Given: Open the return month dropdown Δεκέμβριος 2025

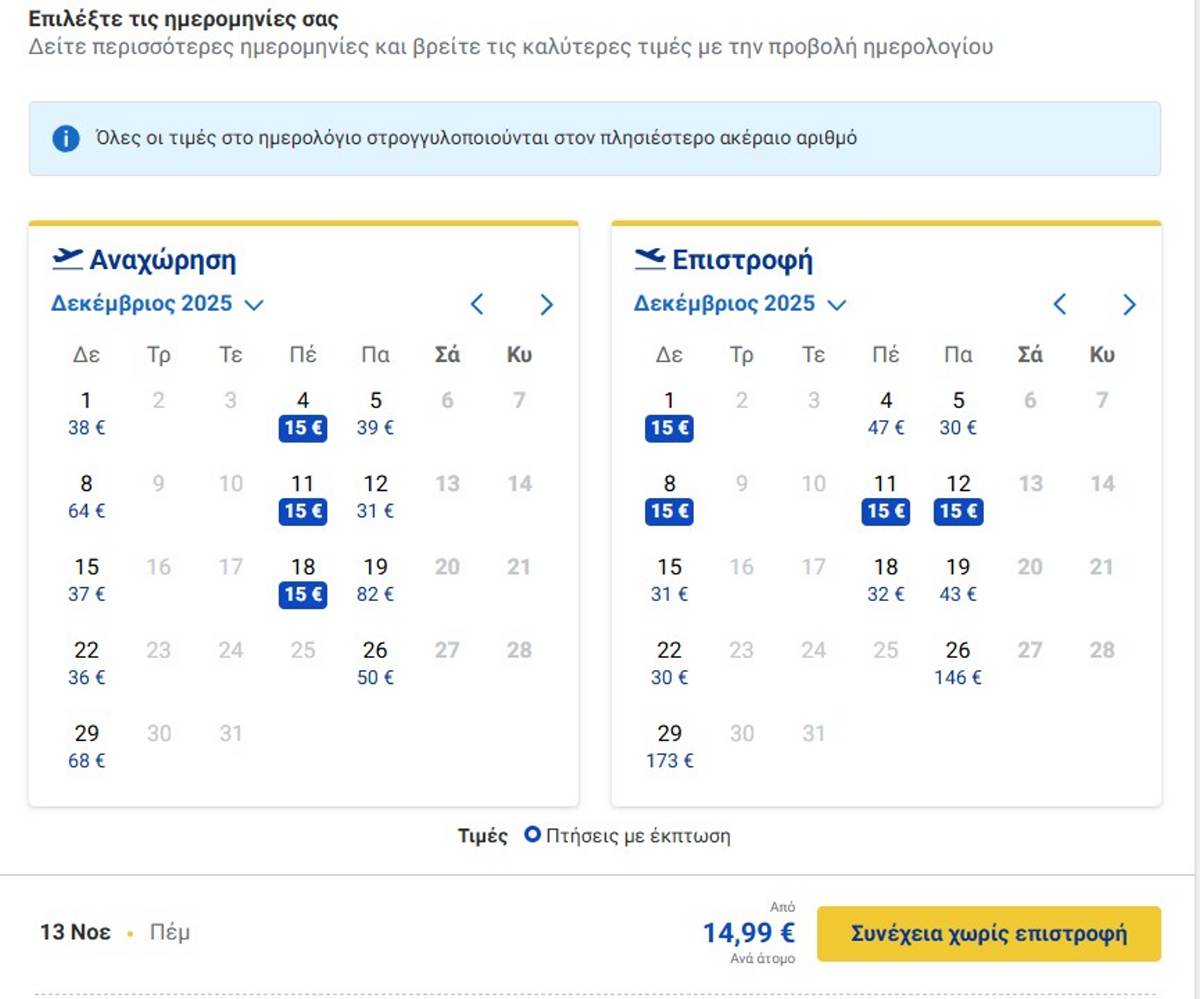Looking at the screenshot, I should [740, 304].
